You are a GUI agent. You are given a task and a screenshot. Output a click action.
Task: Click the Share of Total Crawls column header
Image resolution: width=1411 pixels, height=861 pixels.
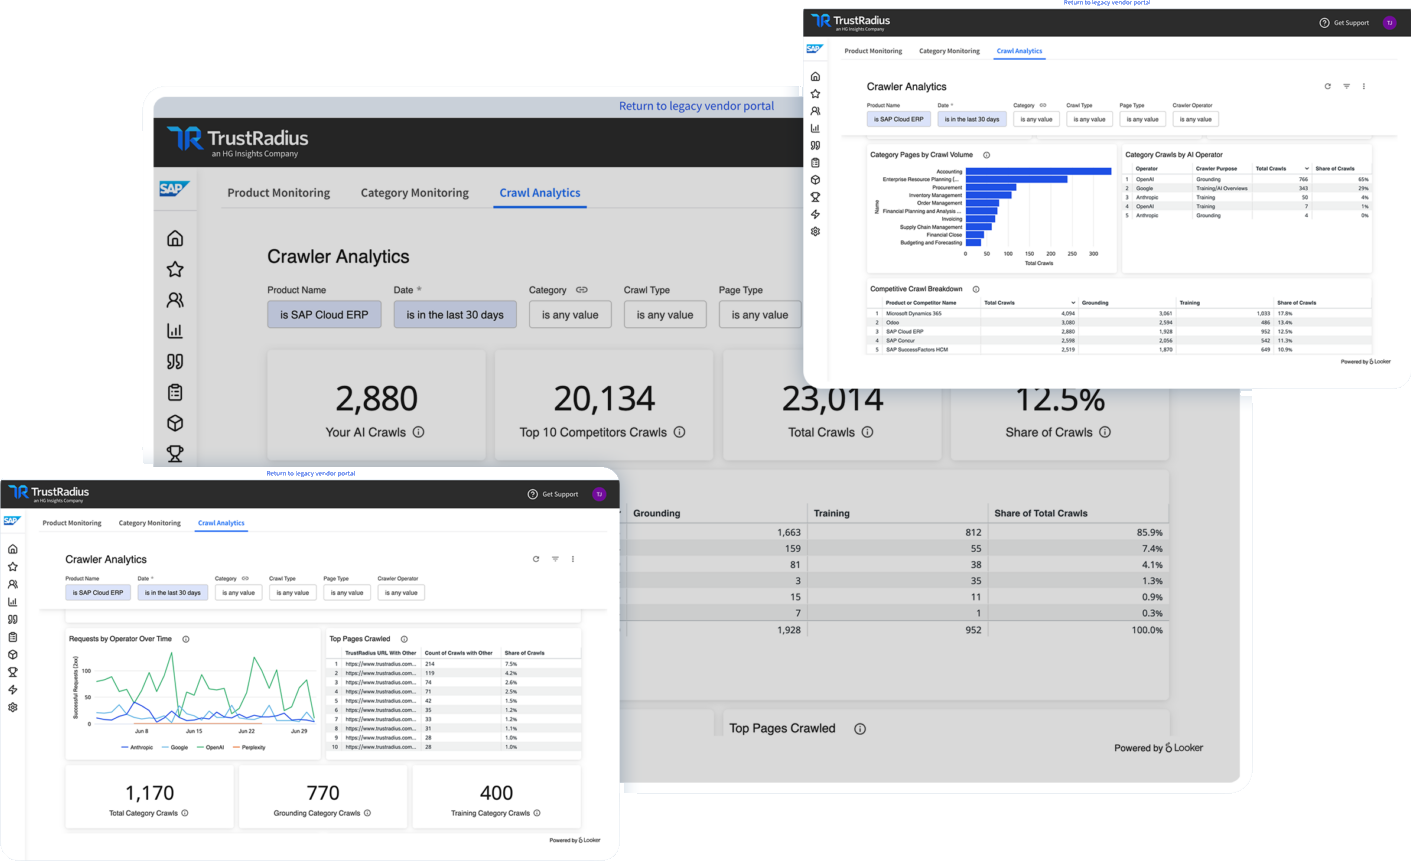click(1041, 513)
